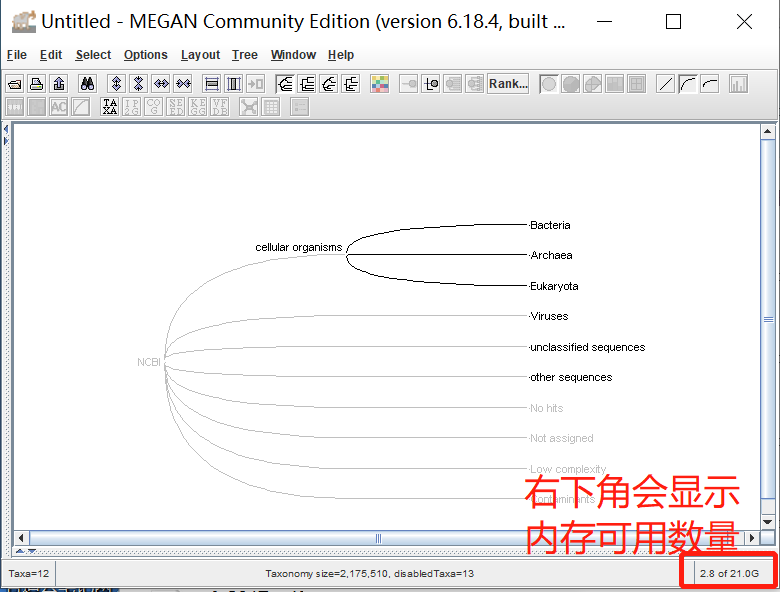Use flat rounded edge style
This screenshot has width=780, height=592.
pos(710,84)
